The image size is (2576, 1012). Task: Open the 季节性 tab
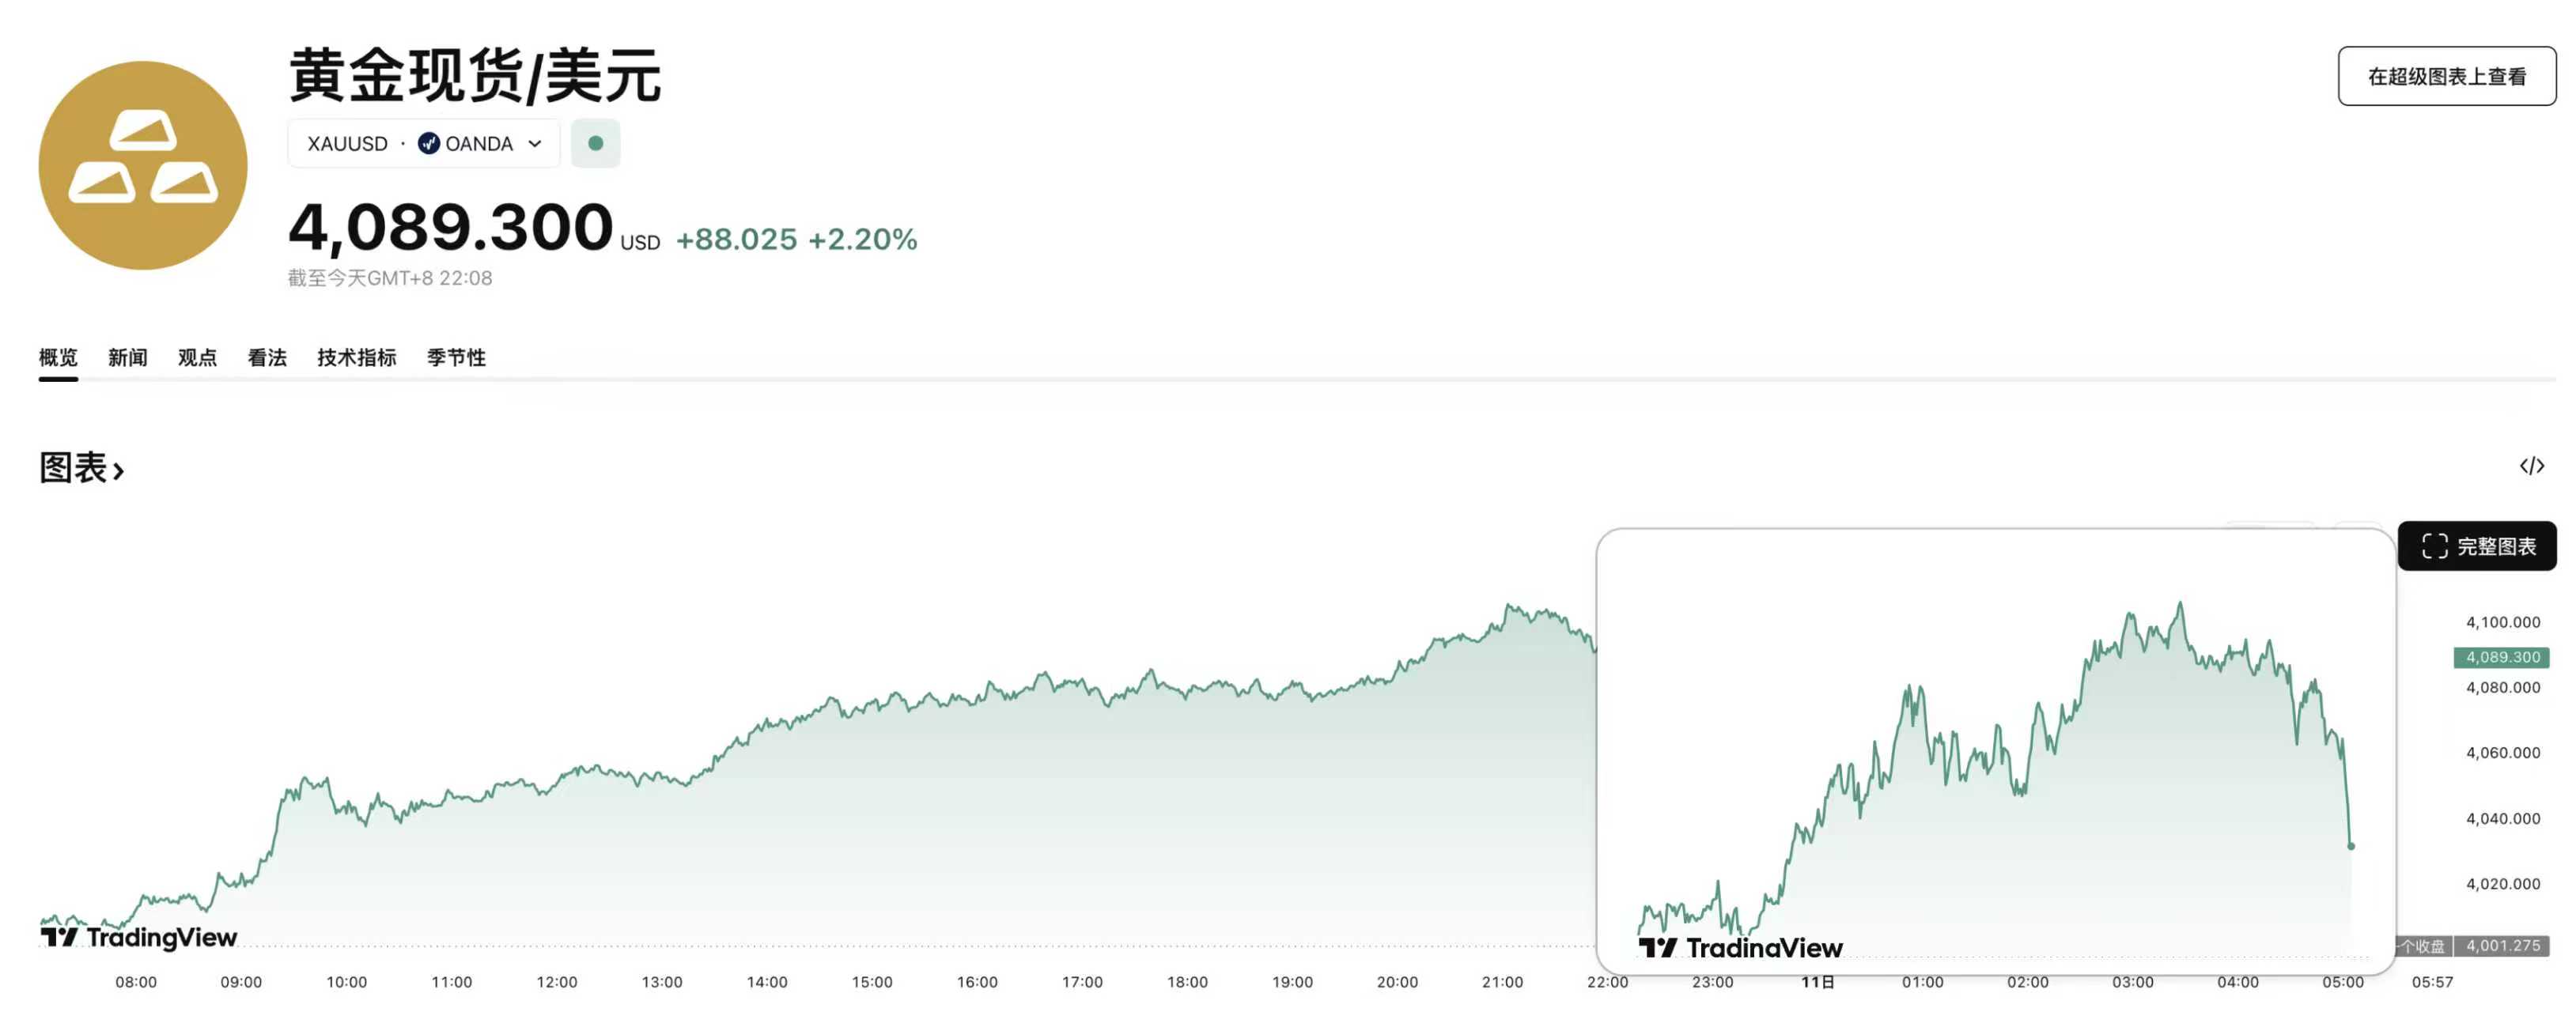tap(456, 357)
